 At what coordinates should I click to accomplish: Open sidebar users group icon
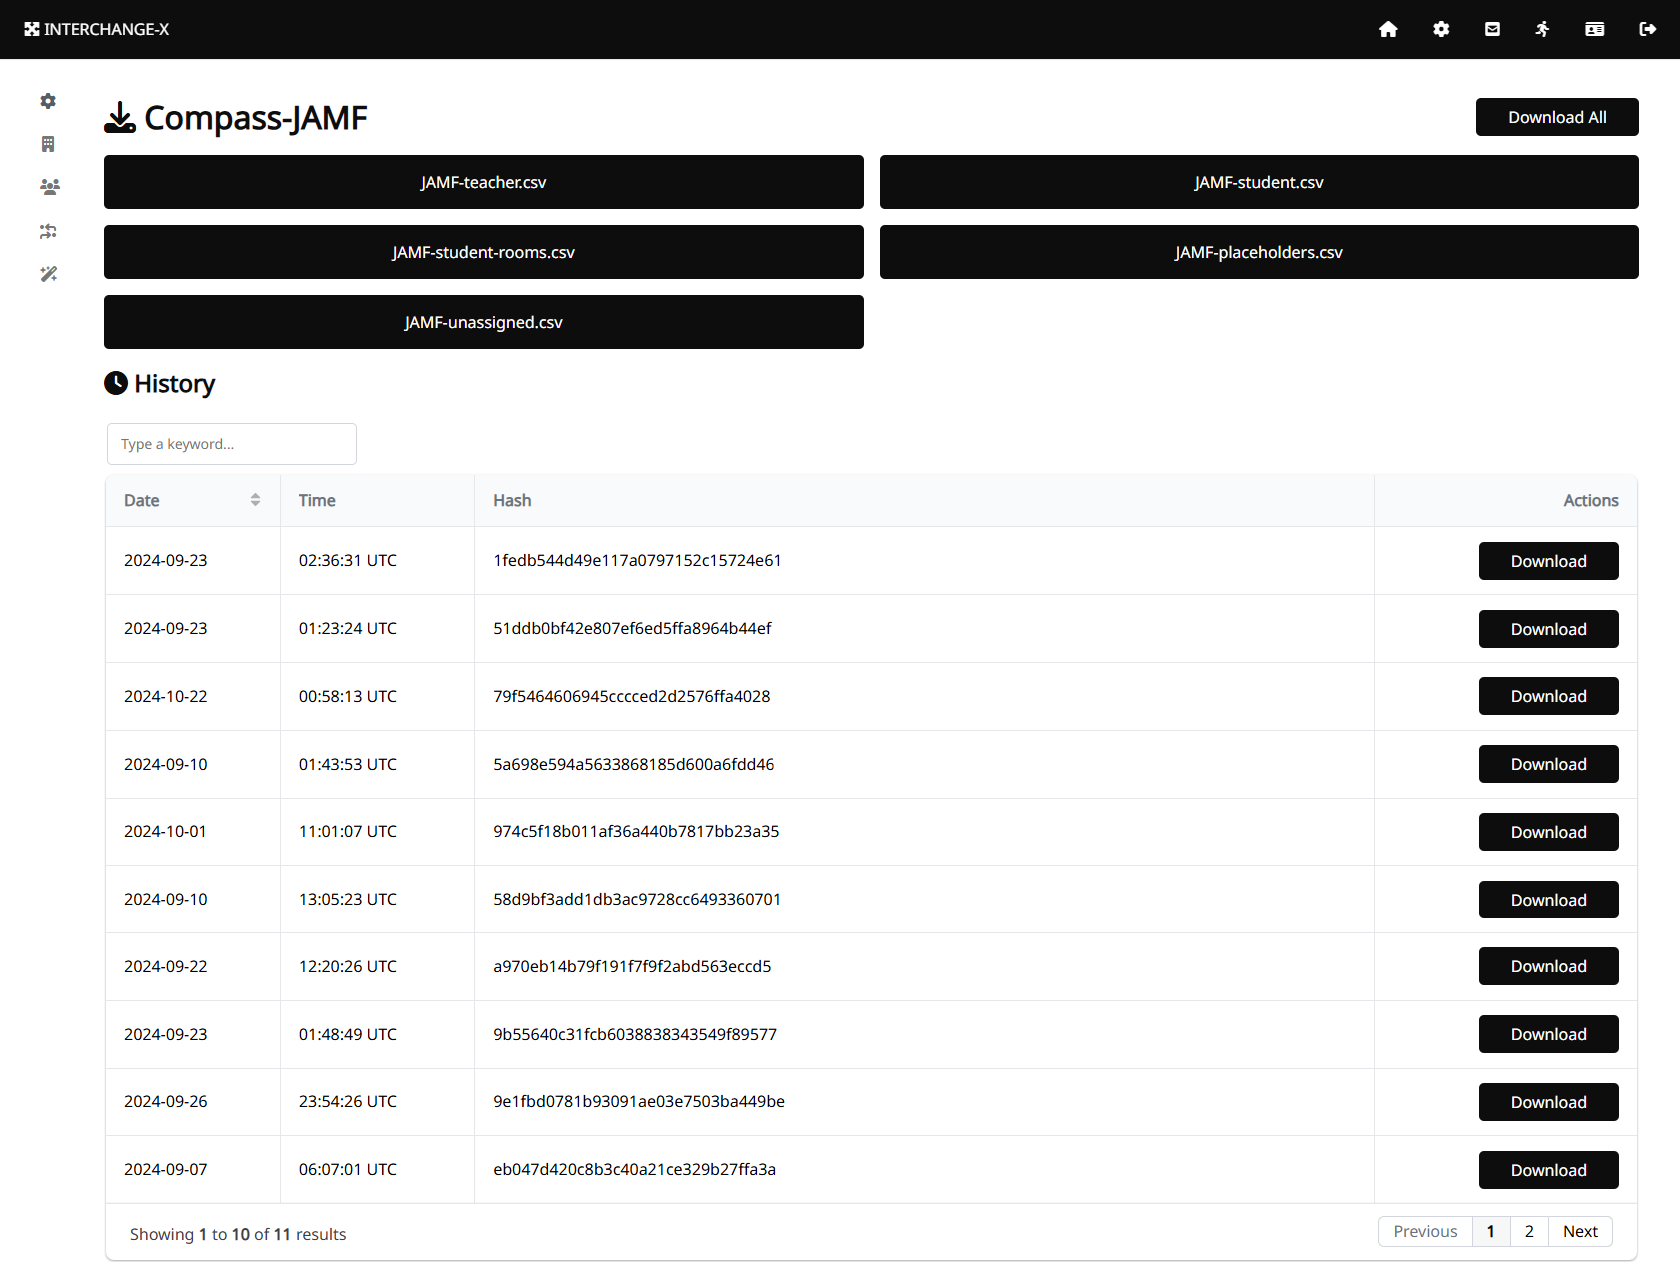click(x=49, y=187)
